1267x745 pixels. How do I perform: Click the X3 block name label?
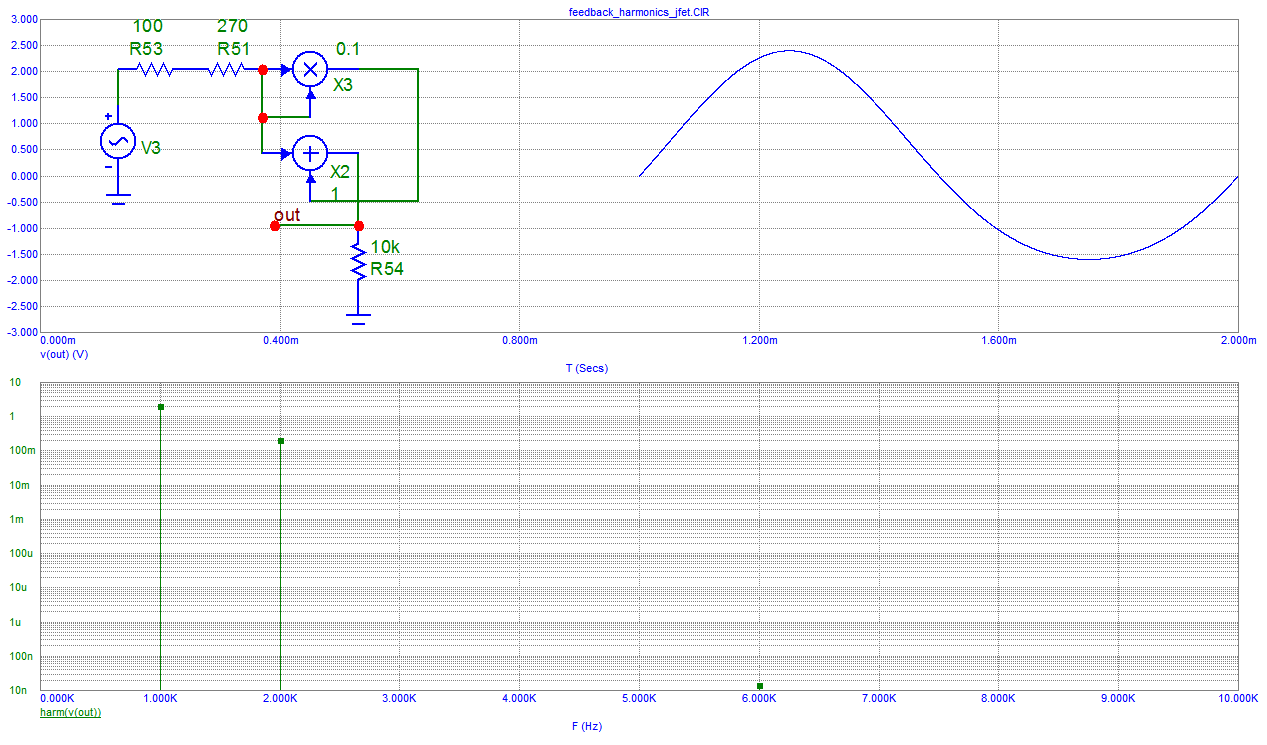tap(342, 85)
